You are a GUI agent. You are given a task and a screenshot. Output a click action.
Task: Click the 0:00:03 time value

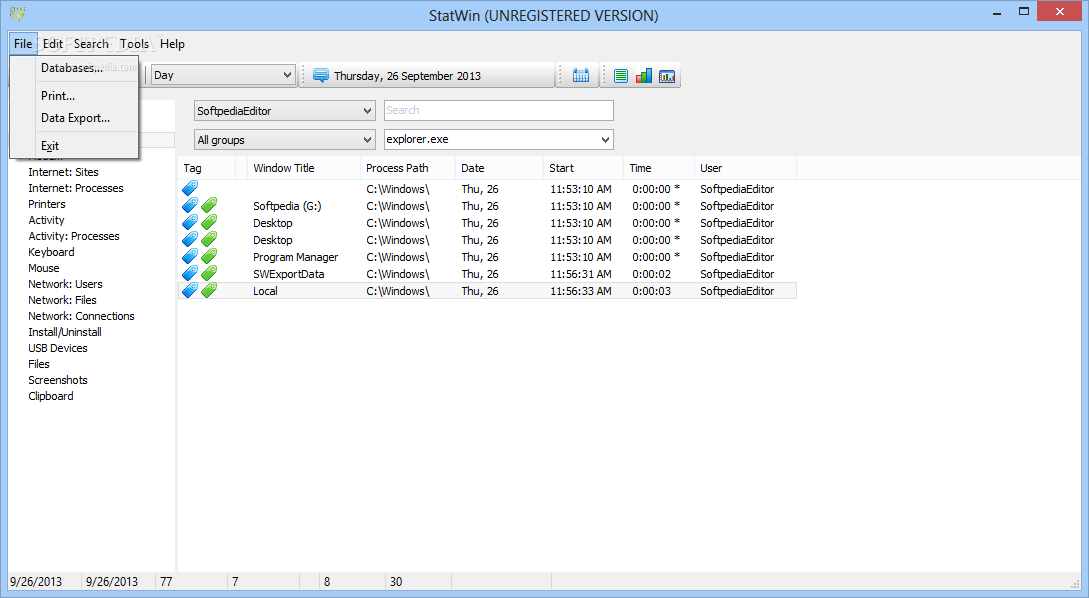coord(651,291)
